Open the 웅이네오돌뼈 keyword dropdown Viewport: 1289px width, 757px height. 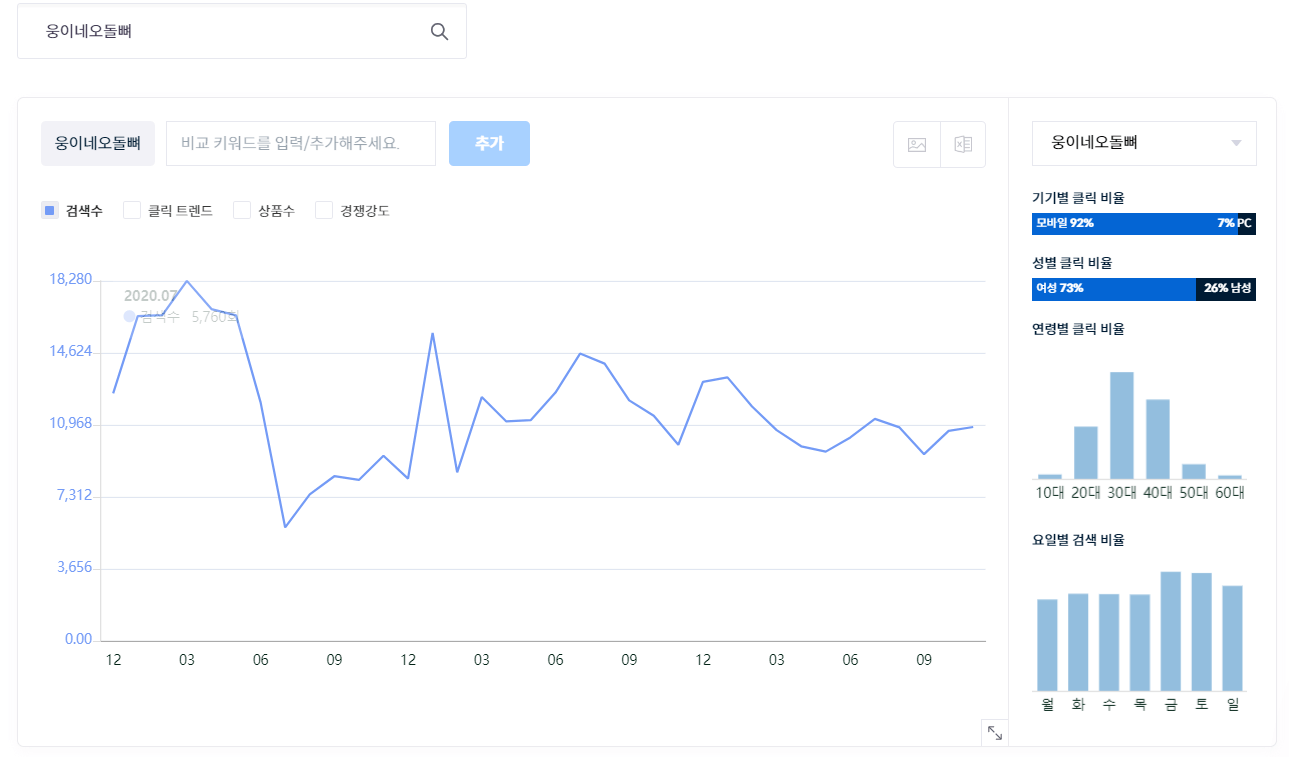[x=1144, y=143]
